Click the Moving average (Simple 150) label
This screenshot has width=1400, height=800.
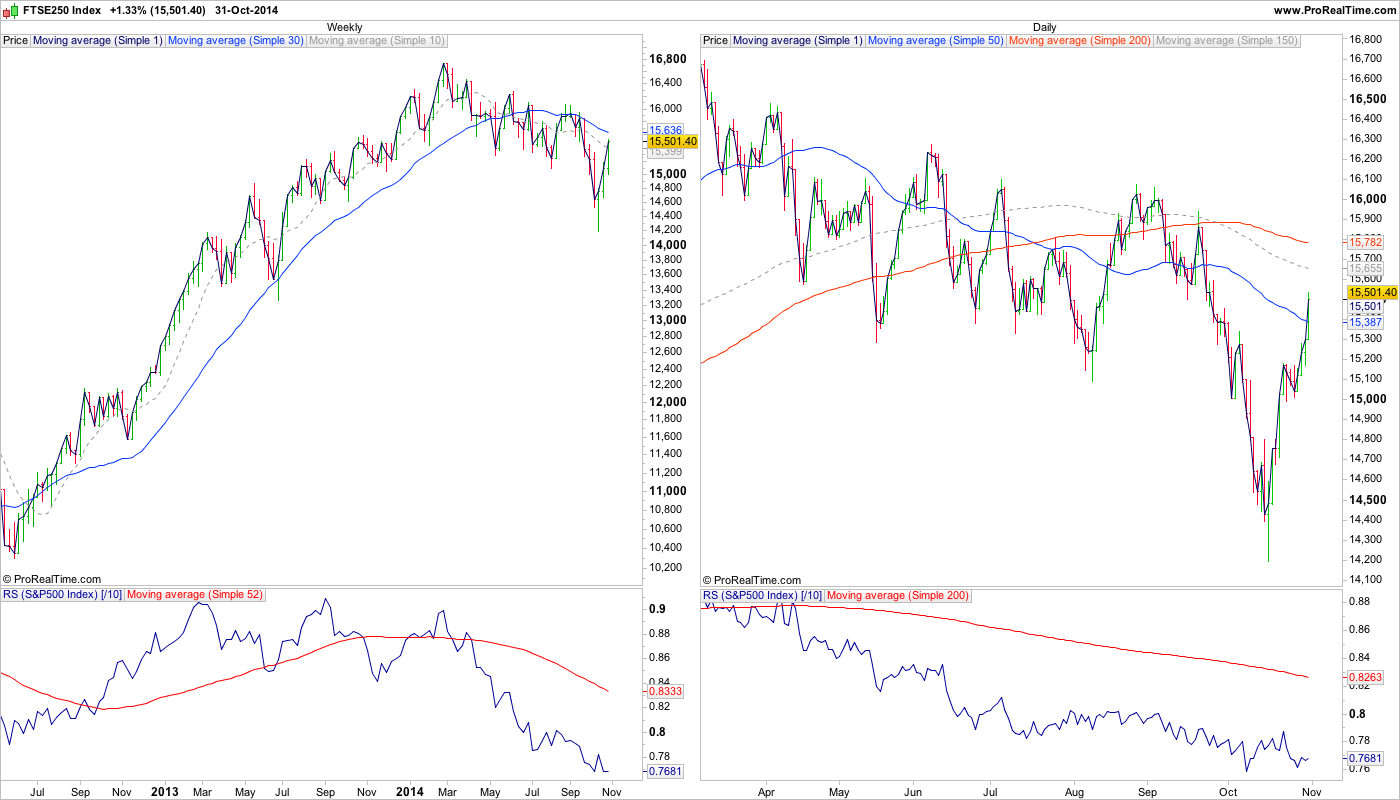pyautogui.click(x=1227, y=40)
